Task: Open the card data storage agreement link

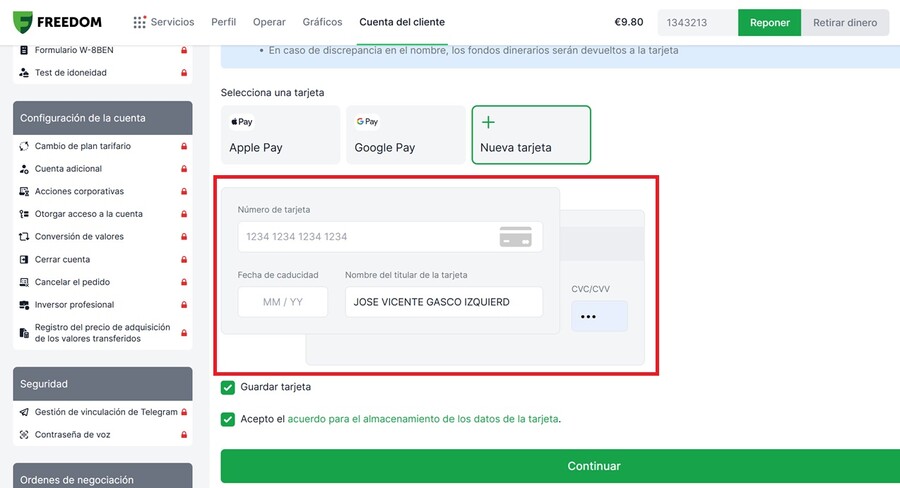Action: (x=423, y=419)
